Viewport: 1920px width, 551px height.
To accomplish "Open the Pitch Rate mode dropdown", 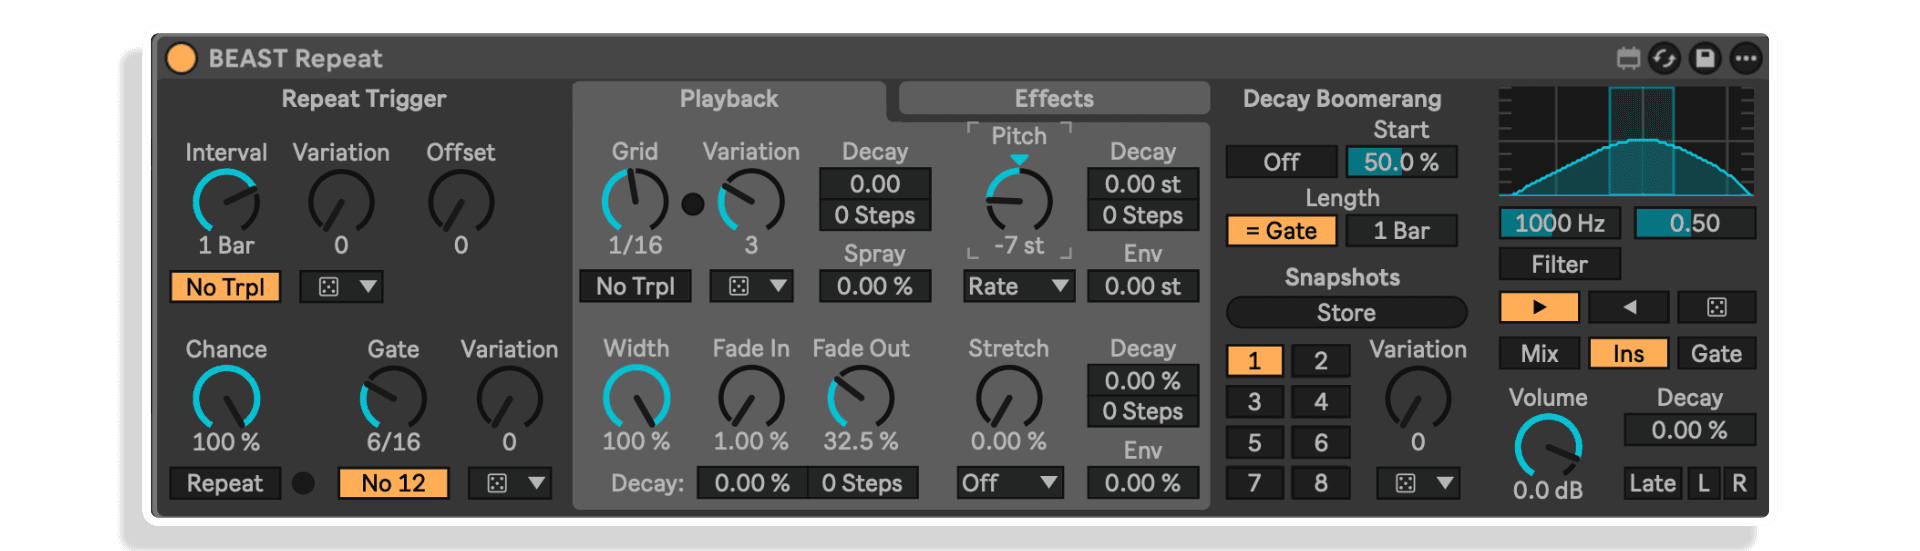I will coord(1019,287).
